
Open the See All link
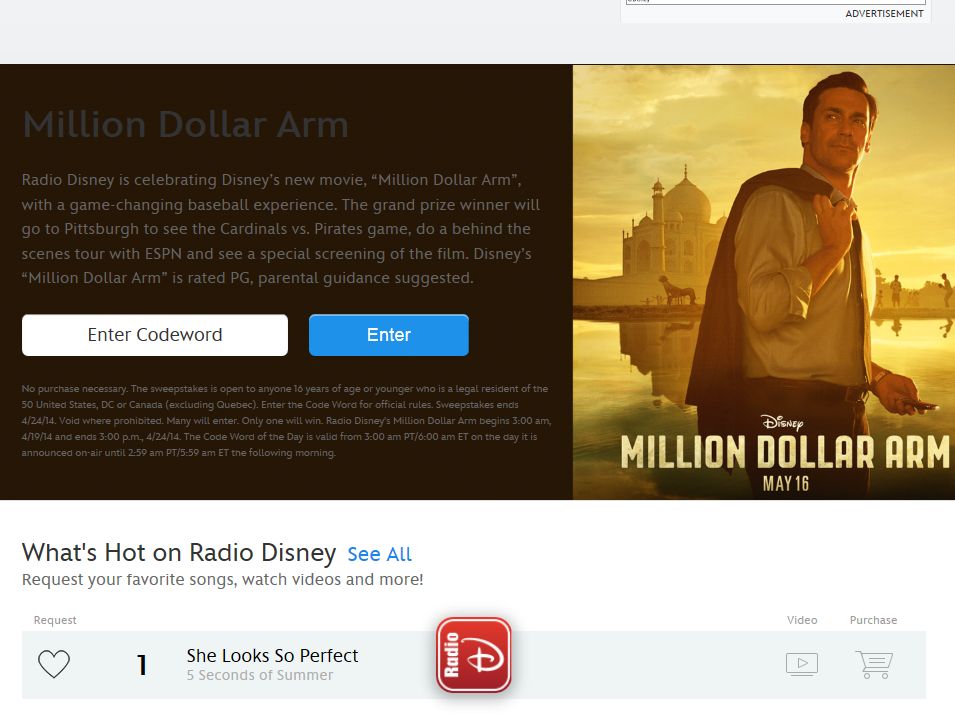click(379, 554)
